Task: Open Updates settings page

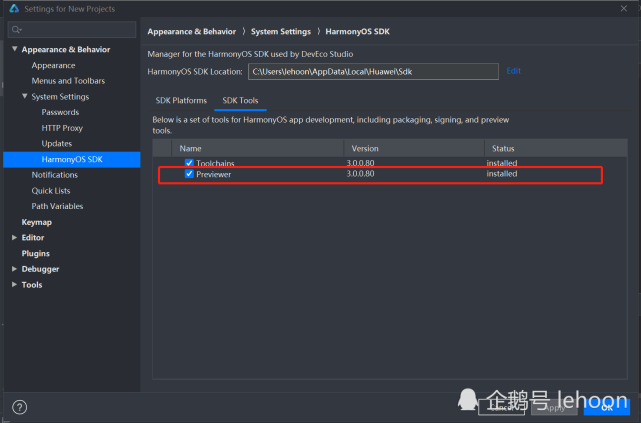Action: [x=57, y=143]
